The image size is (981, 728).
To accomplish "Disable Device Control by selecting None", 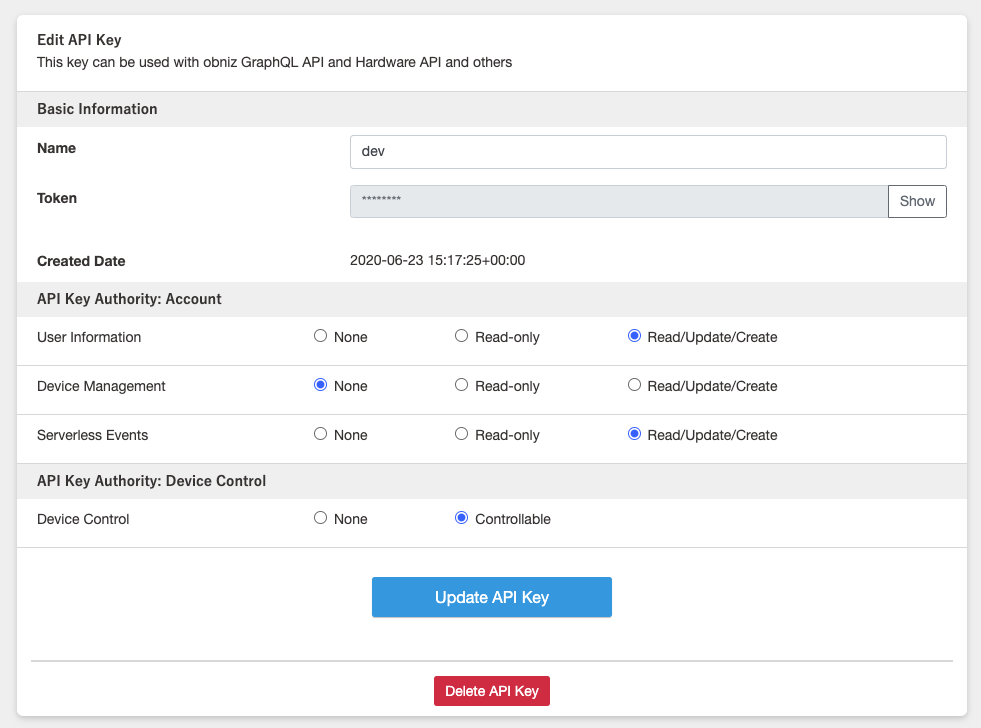I will pyautogui.click(x=321, y=519).
